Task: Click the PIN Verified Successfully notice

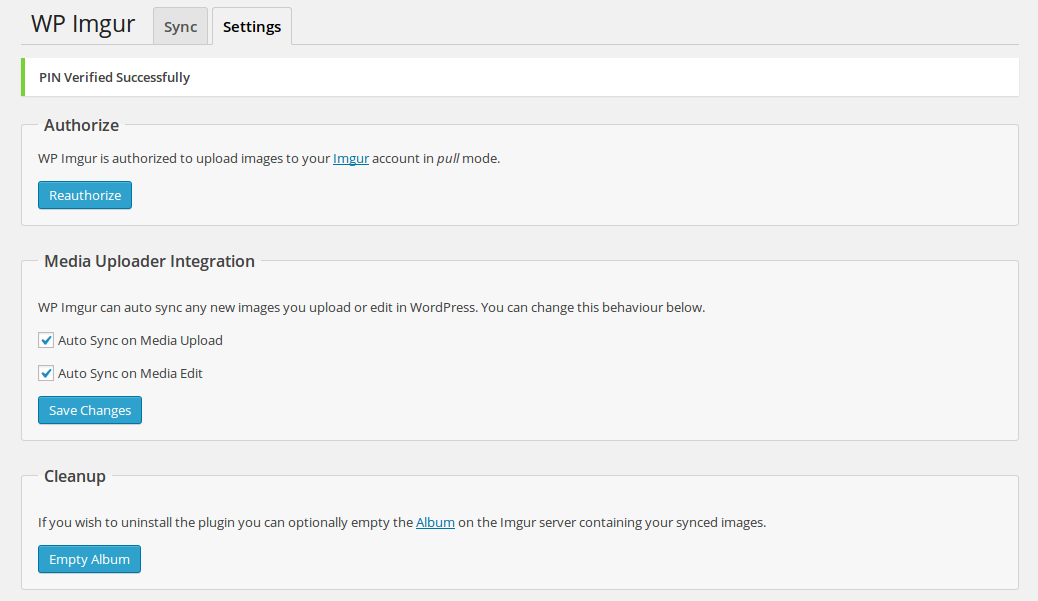Action: tap(520, 77)
